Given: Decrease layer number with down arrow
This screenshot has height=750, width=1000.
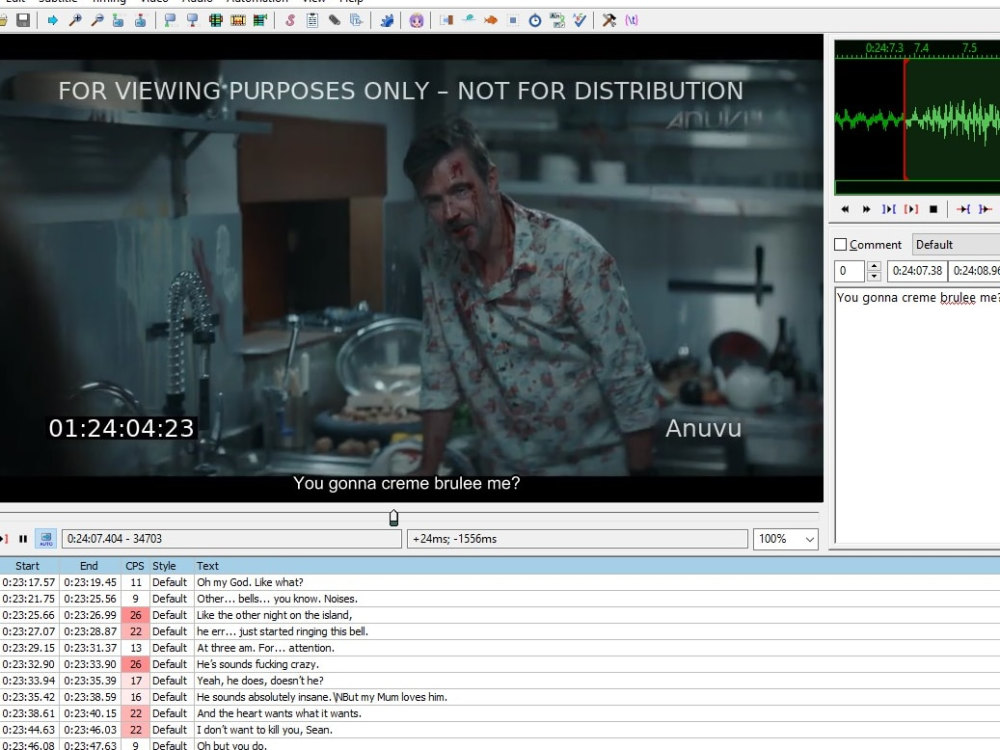Looking at the screenshot, I should 874,276.
